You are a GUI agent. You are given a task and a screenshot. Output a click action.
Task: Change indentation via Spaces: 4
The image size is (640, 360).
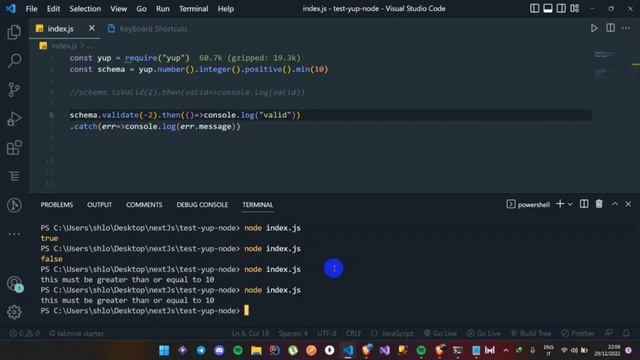point(293,333)
